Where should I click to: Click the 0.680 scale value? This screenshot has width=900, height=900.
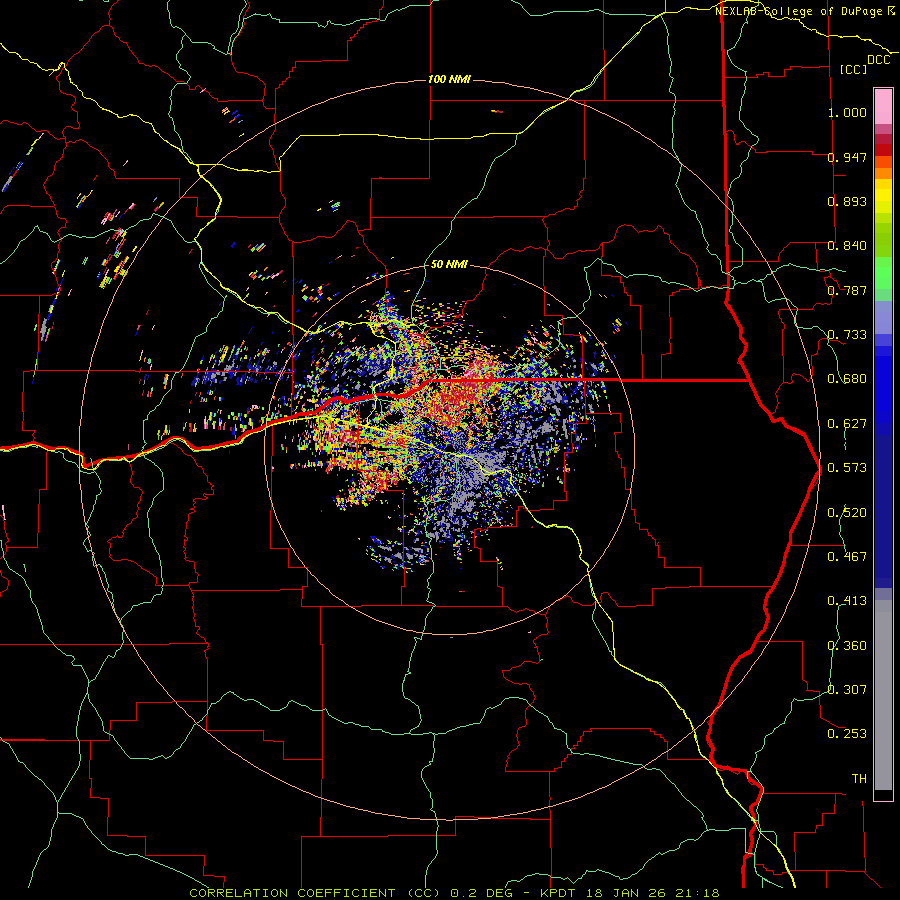[847, 379]
